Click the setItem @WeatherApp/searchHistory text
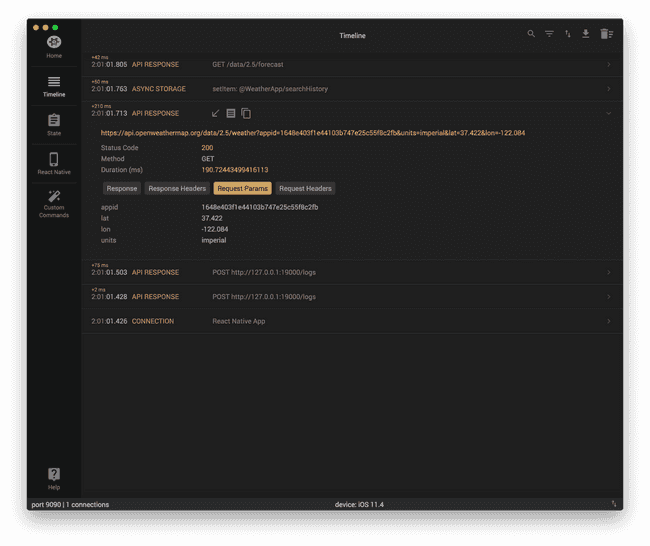 tap(270, 89)
